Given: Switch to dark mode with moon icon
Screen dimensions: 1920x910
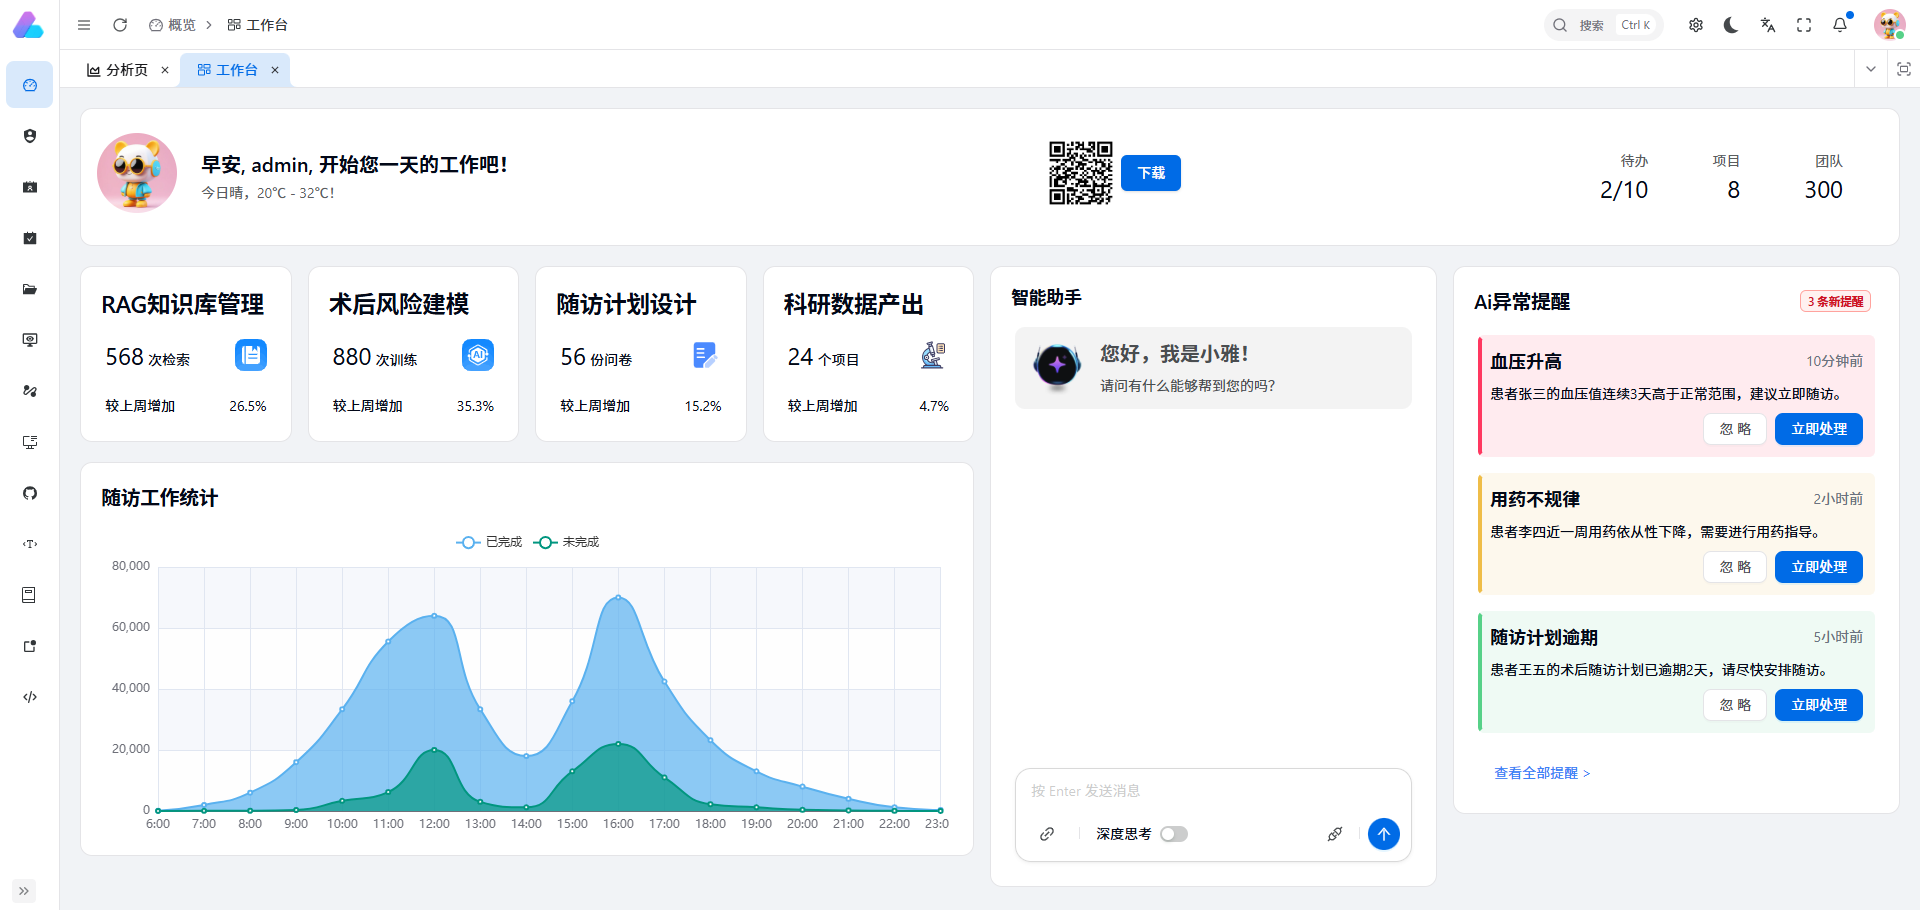Looking at the screenshot, I should [x=1731, y=25].
